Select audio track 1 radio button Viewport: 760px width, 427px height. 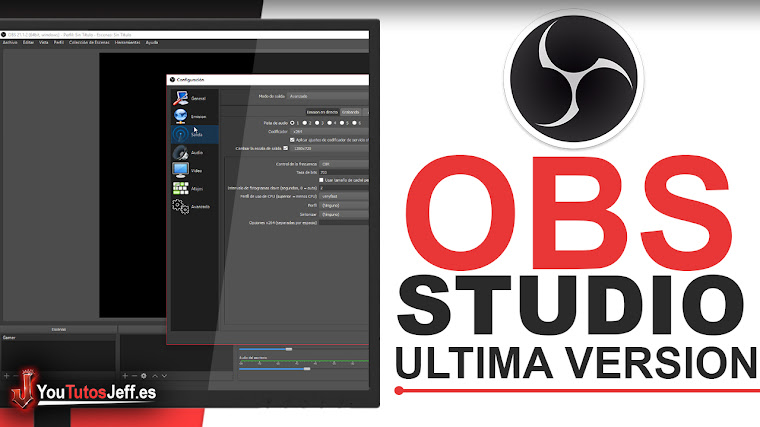tap(292, 123)
